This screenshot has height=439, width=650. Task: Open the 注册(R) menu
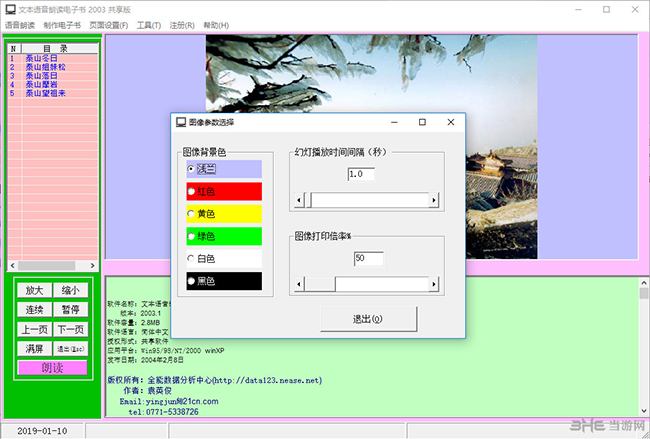[x=182, y=25]
